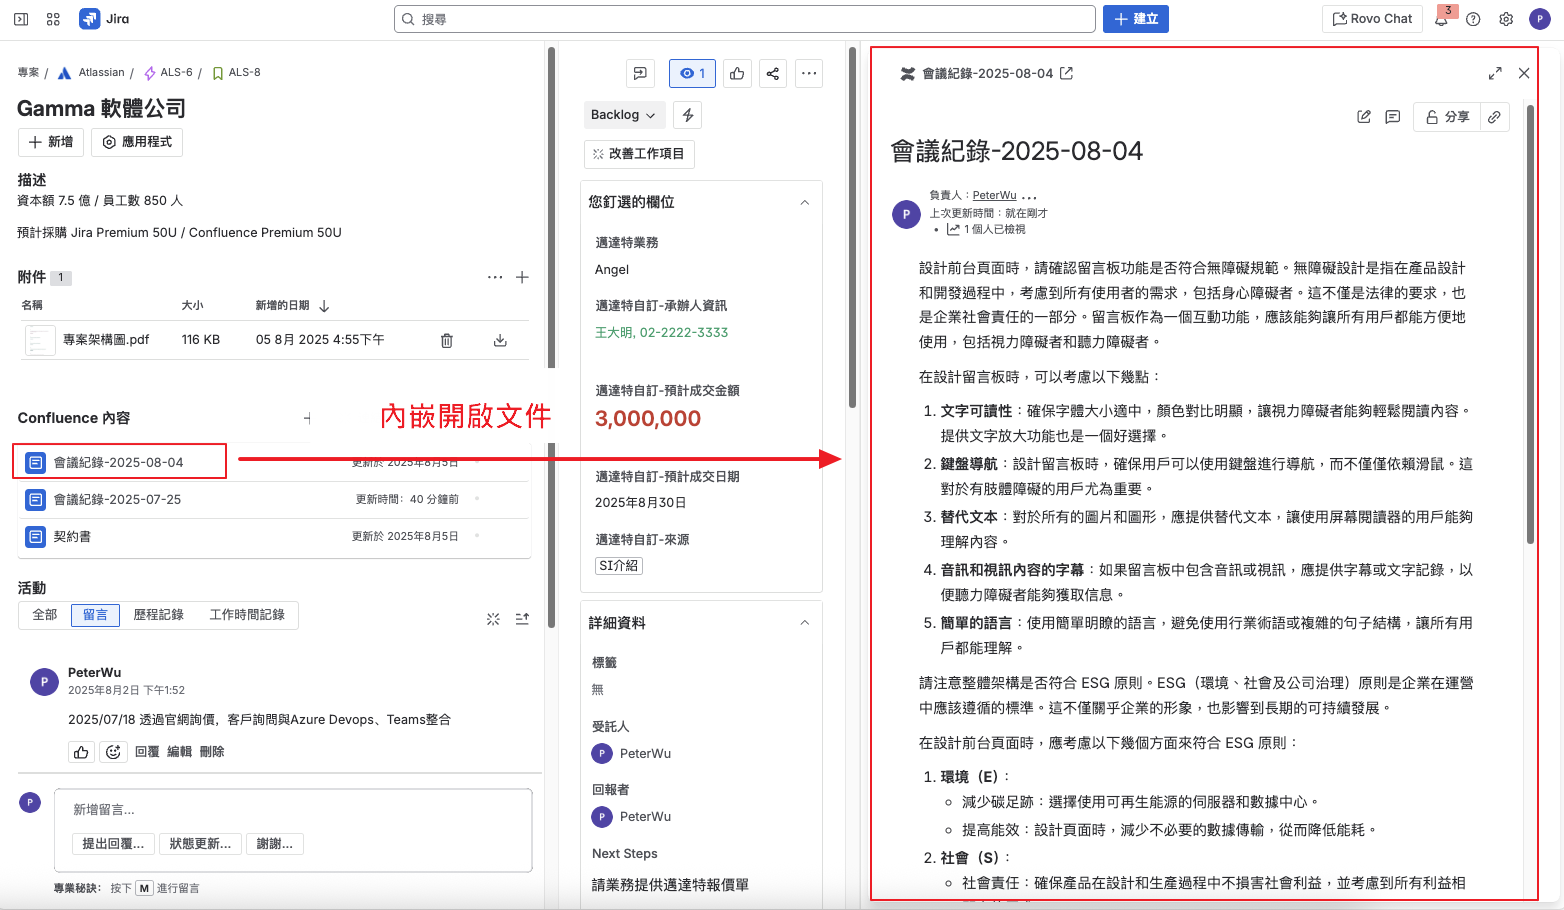Toggle the watch eye button
Screen dimensions: 1564x910
coord(692,73)
